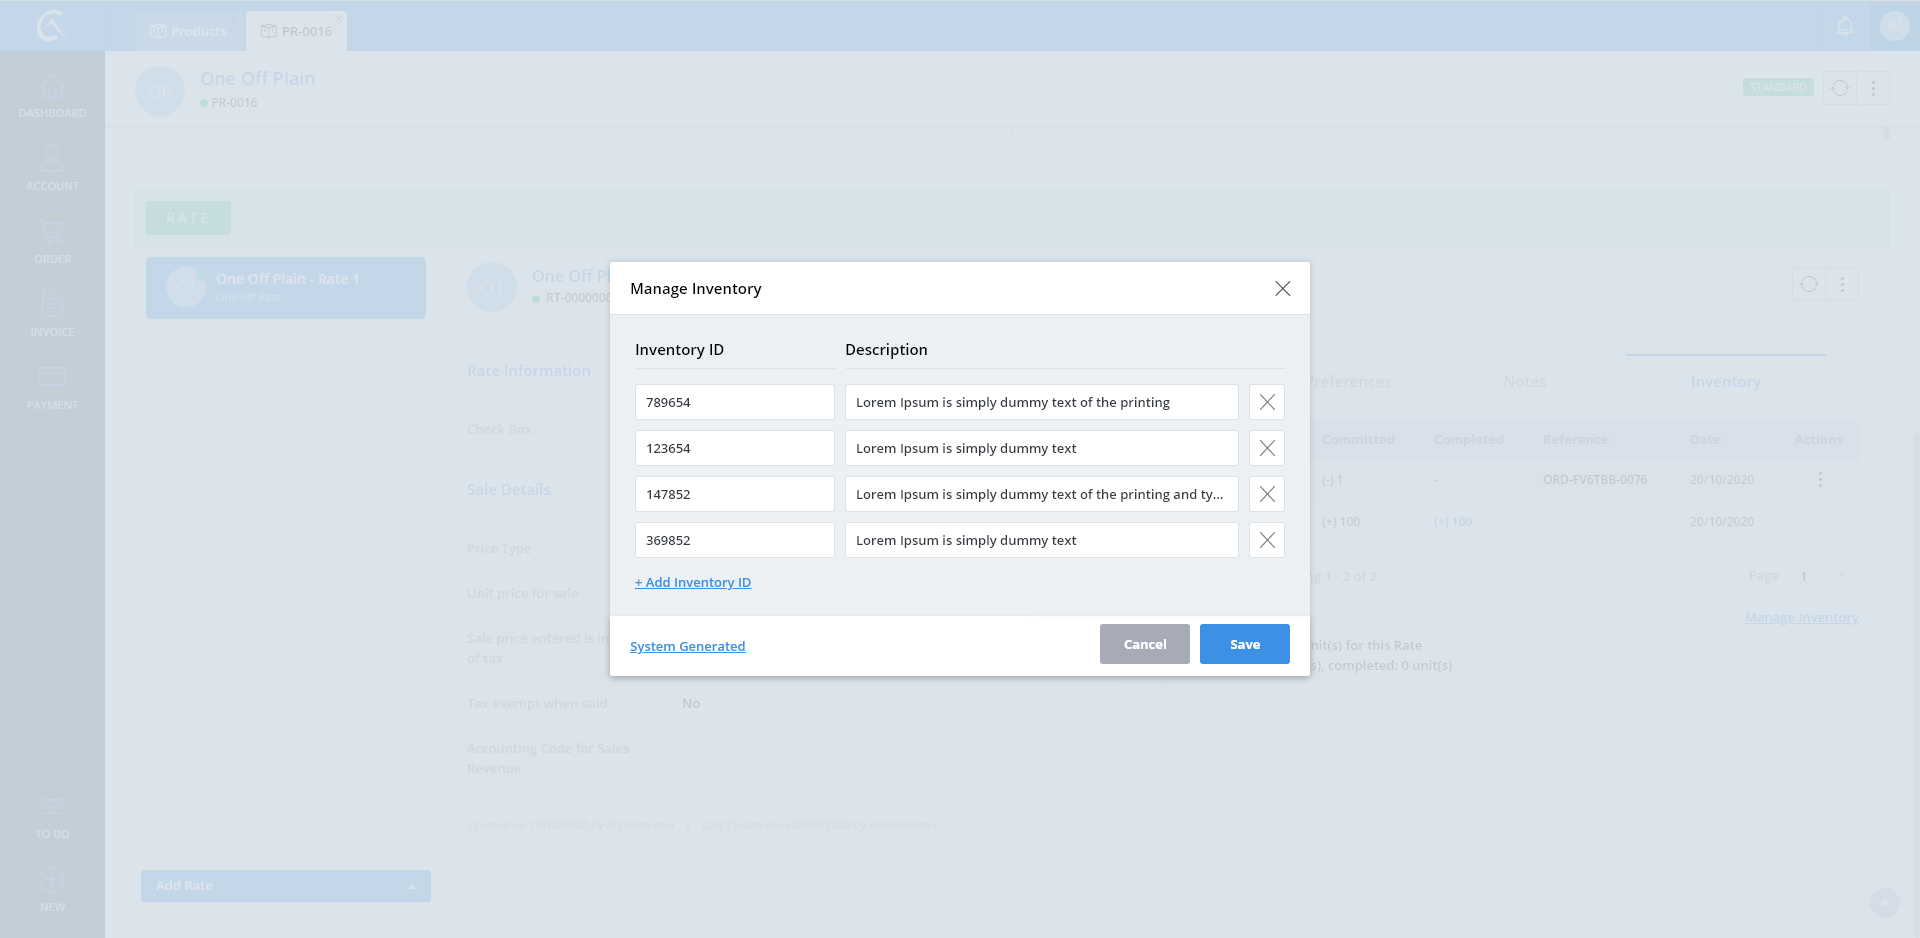
Task: Edit description of inventory 147852
Action: [1040, 494]
